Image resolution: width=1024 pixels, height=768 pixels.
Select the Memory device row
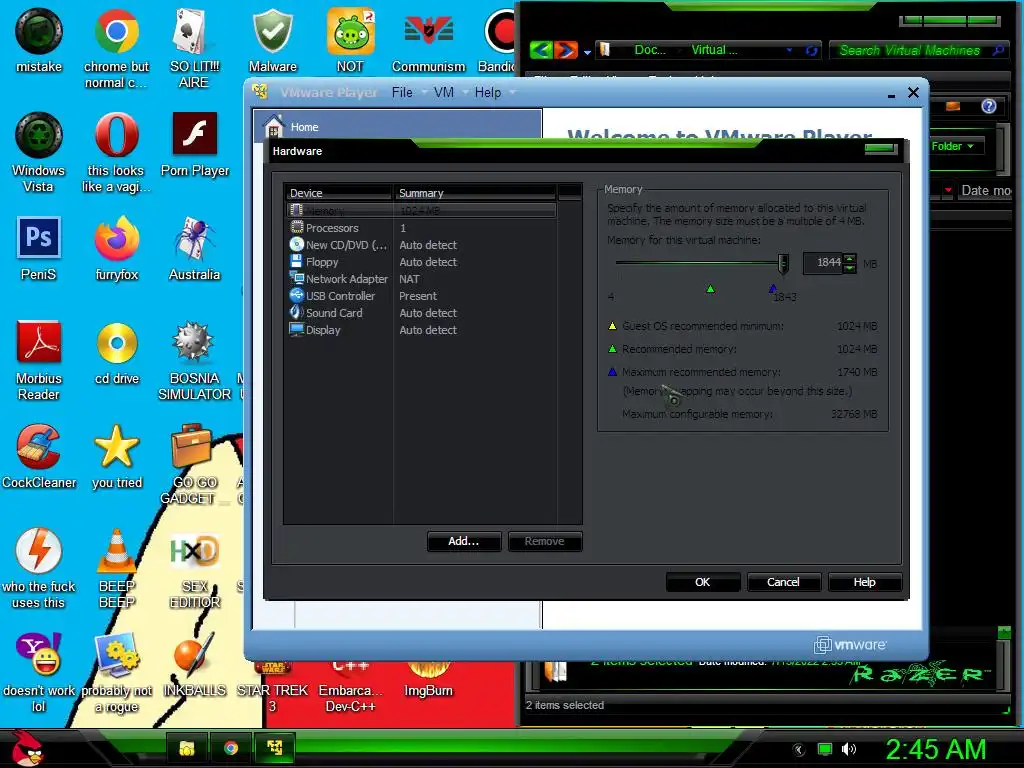(421, 210)
